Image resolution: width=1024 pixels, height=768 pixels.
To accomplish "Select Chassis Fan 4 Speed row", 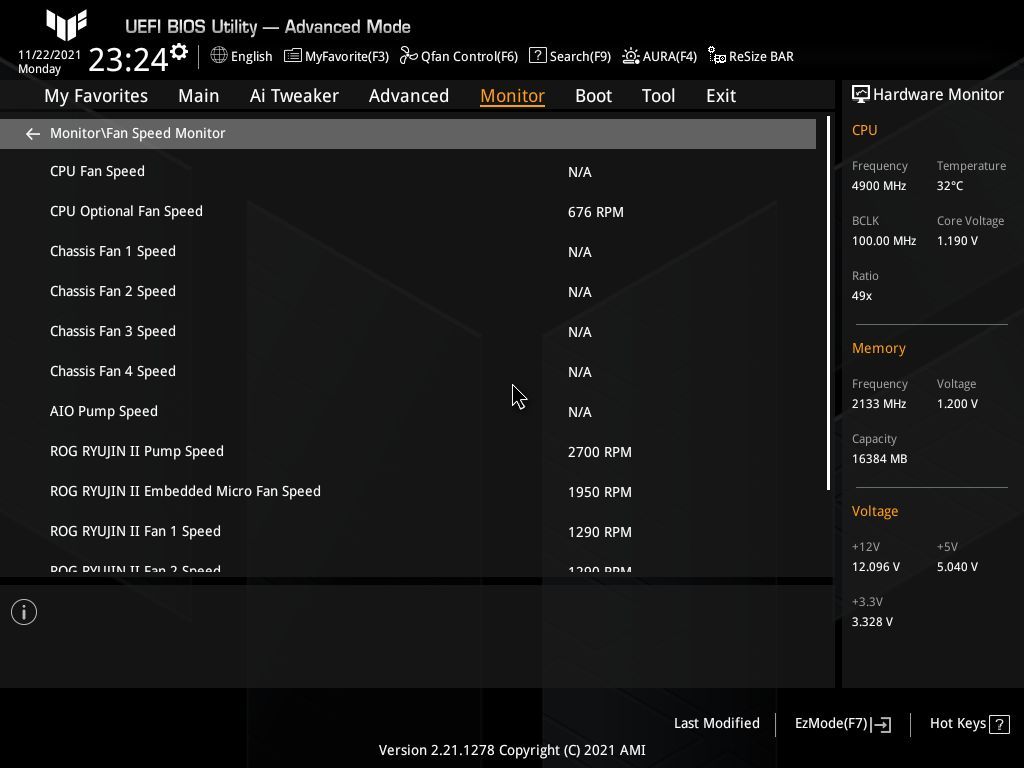I will [408, 371].
